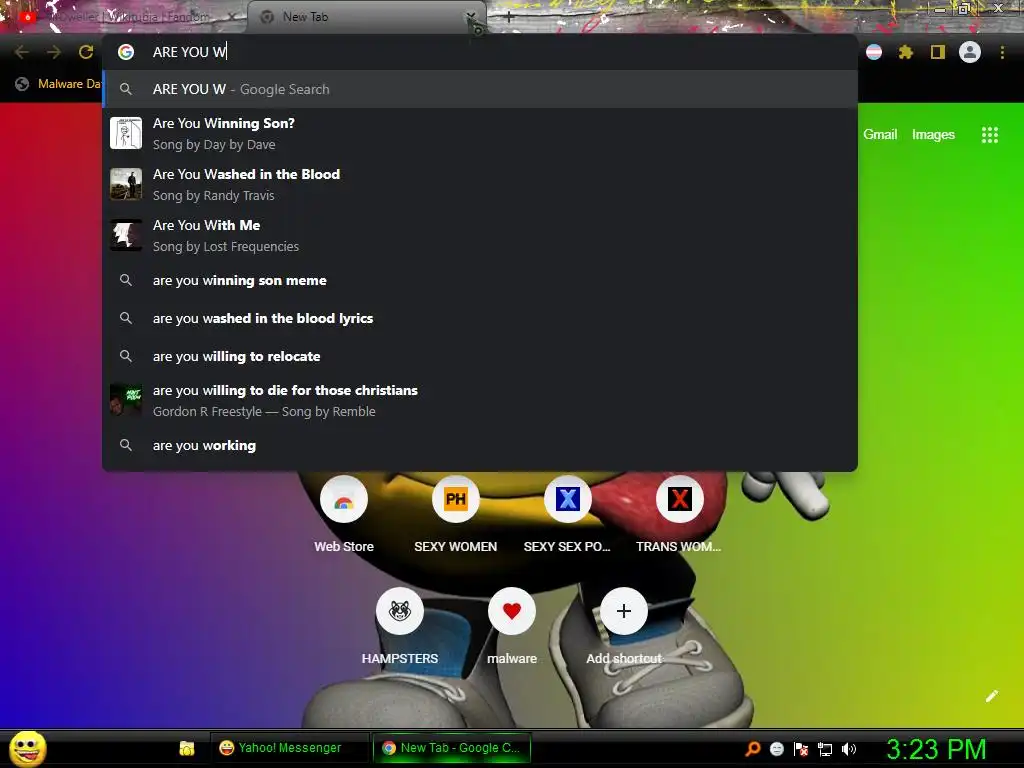Select 'are you working' suggestion
Viewport: 1024px width, 768px height.
[480, 445]
